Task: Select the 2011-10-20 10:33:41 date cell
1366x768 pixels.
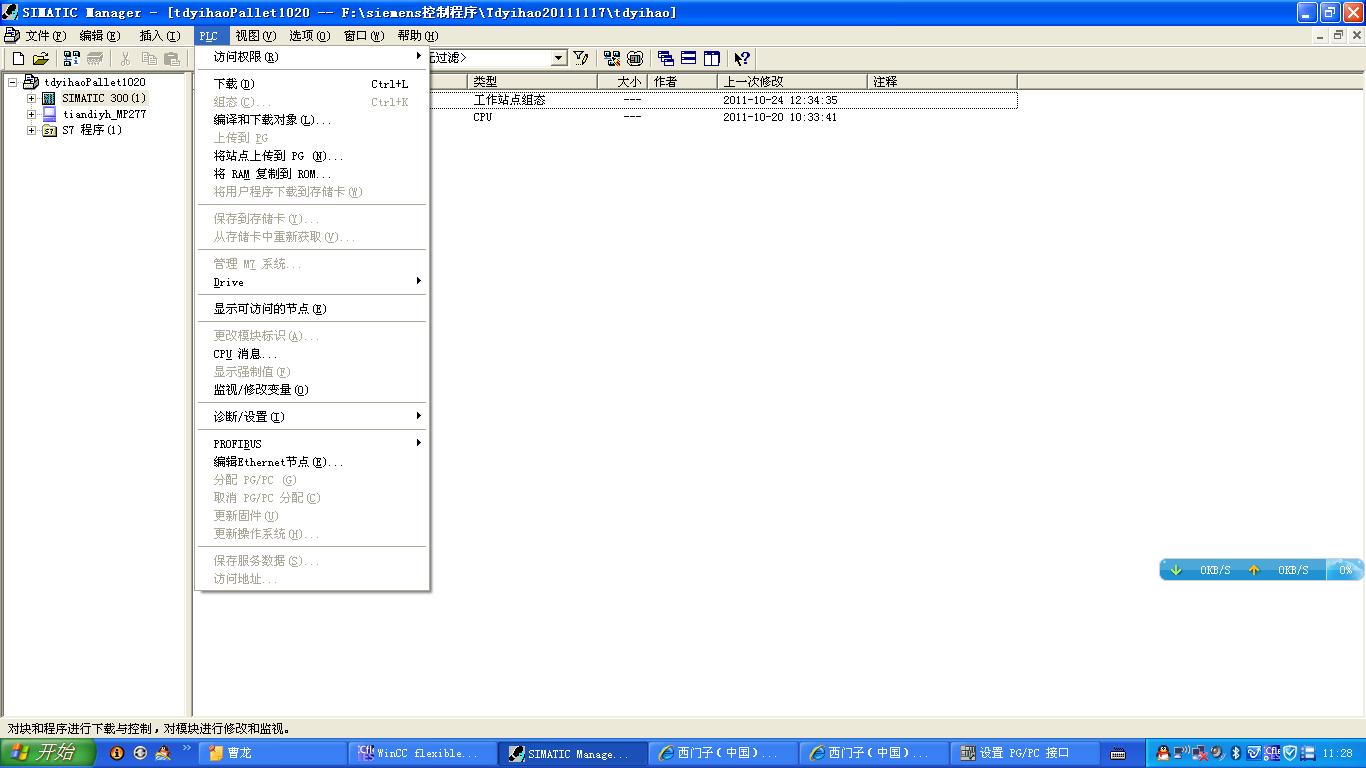Action: 780,117
